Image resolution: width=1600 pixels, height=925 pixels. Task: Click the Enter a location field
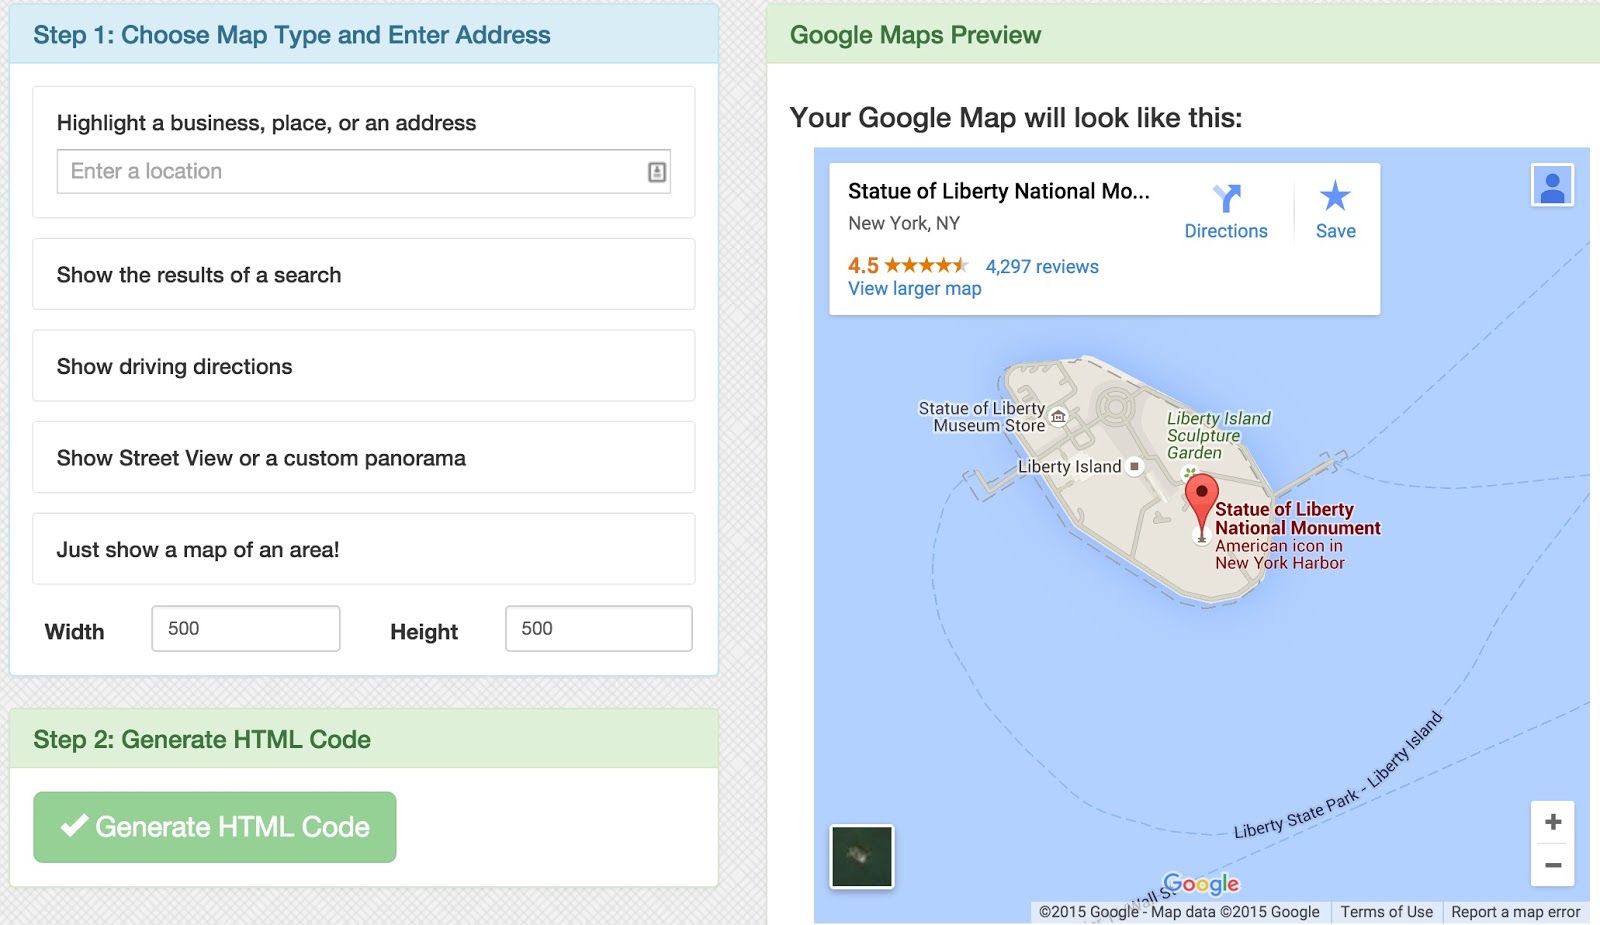[x=350, y=172]
